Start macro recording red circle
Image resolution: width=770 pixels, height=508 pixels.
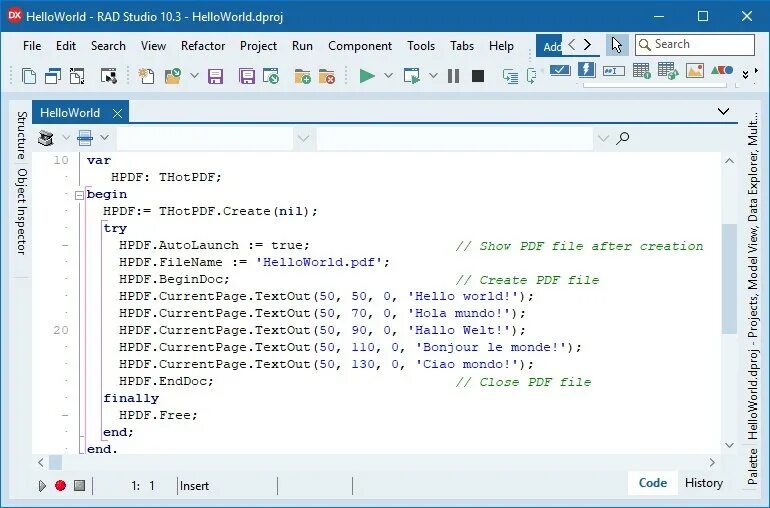pos(60,486)
